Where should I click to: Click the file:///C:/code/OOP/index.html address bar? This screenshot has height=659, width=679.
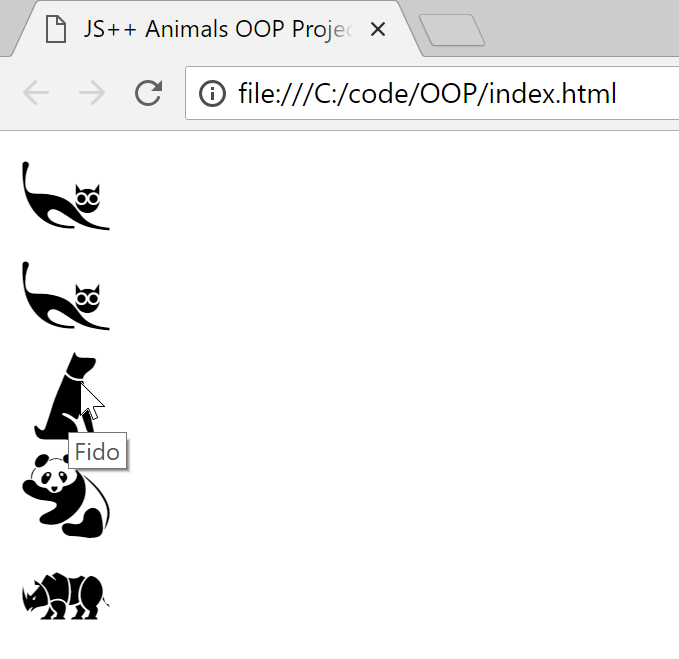click(432, 93)
